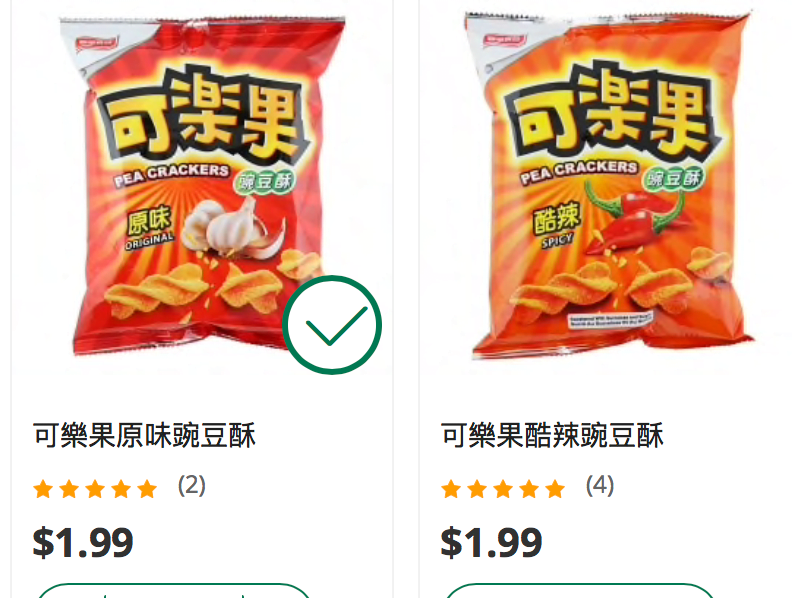Click the fourth star of 可樂果酷辣豌豆酥 rating
Image resolution: width=792 pixels, height=598 pixels.
(x=529, y=489)
